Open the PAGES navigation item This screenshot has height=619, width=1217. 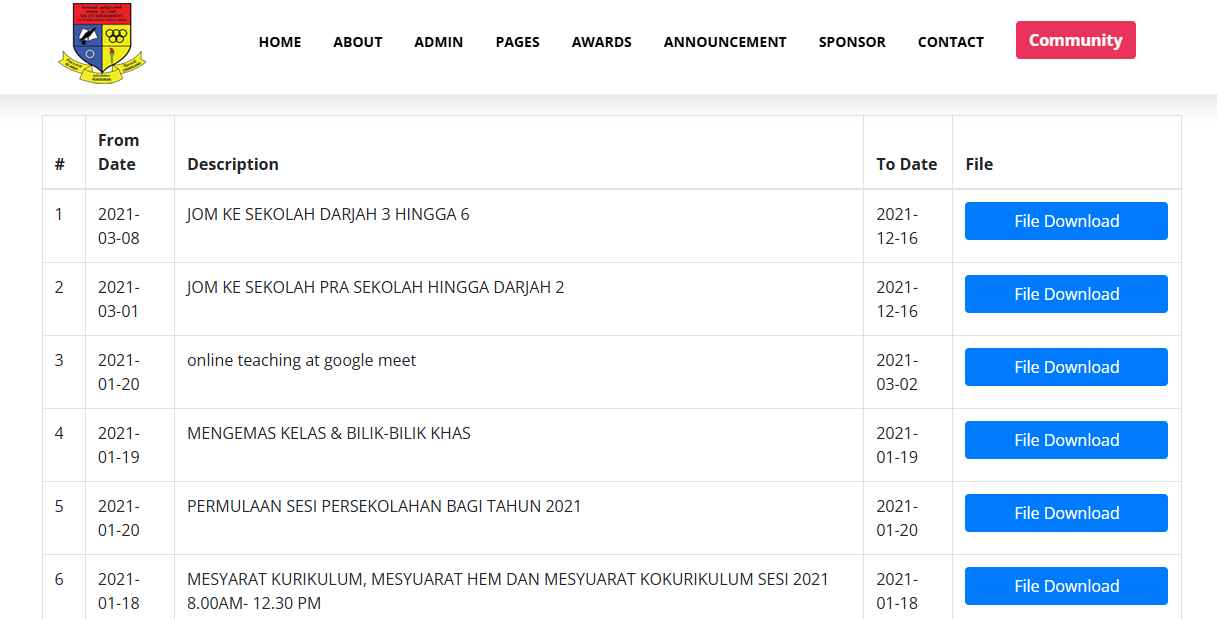[517, 42]
